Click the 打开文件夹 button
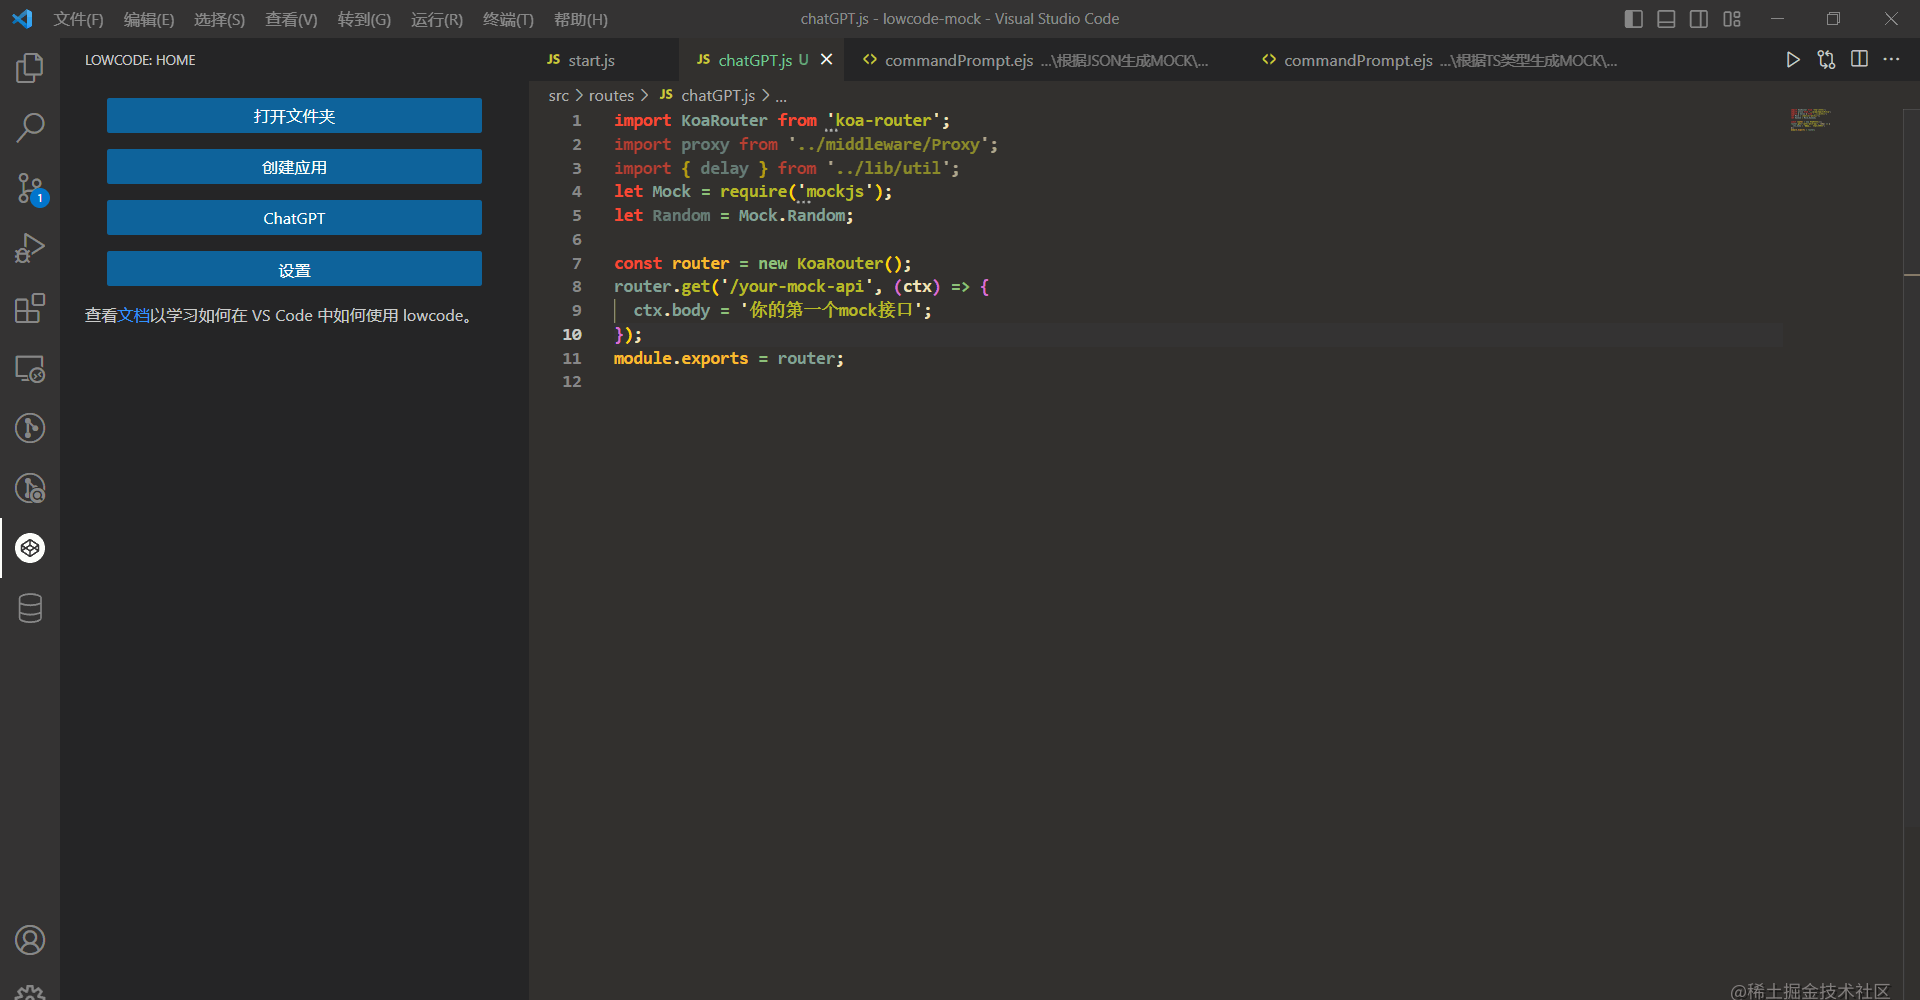 294,116
